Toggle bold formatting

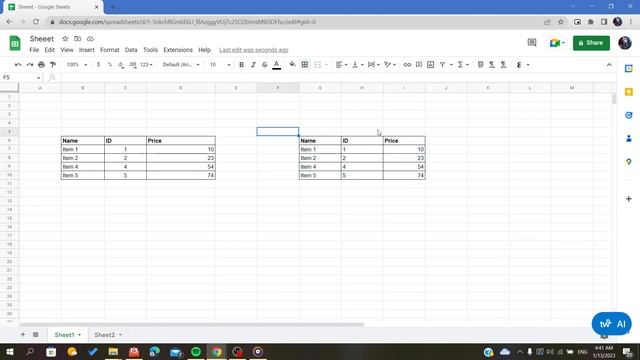click(241, 64)
